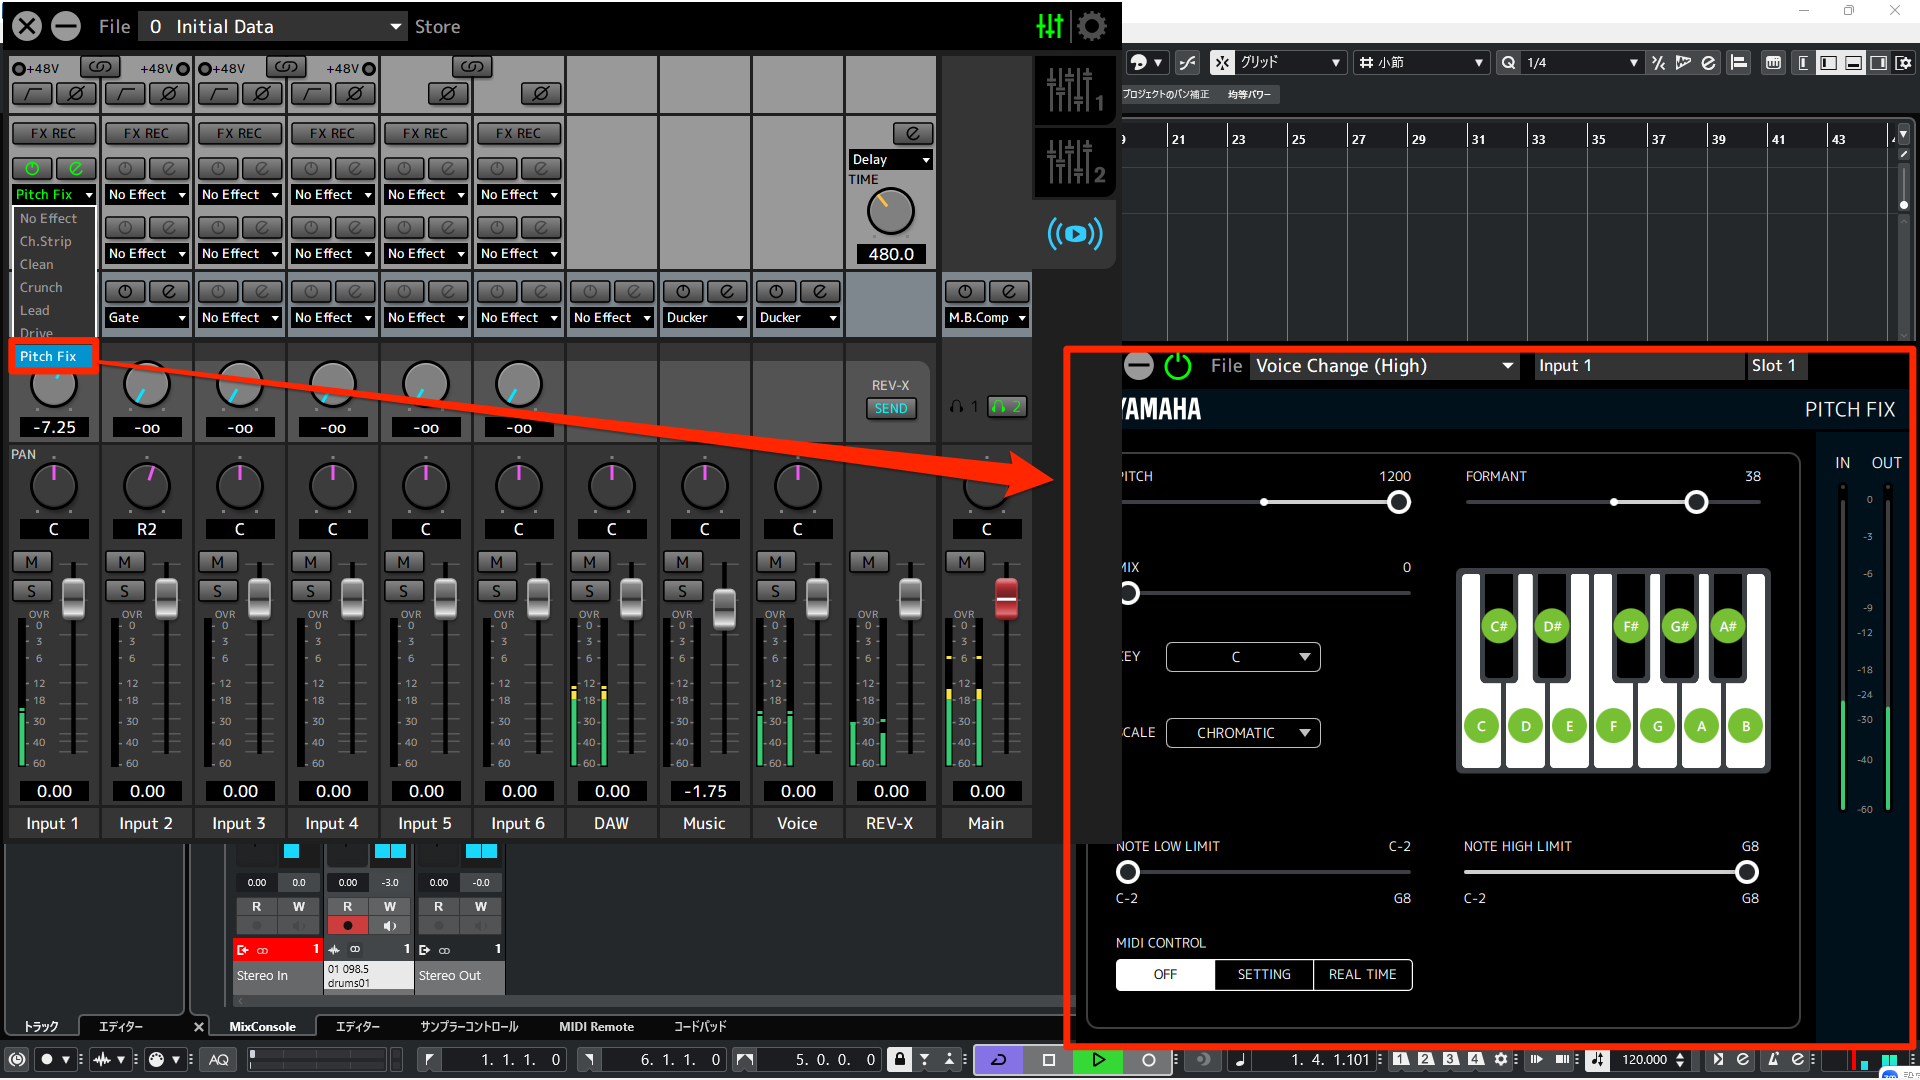Click the green mixer scene icon
This screenshot has width=1920, height=1080.
point(1050,26)
